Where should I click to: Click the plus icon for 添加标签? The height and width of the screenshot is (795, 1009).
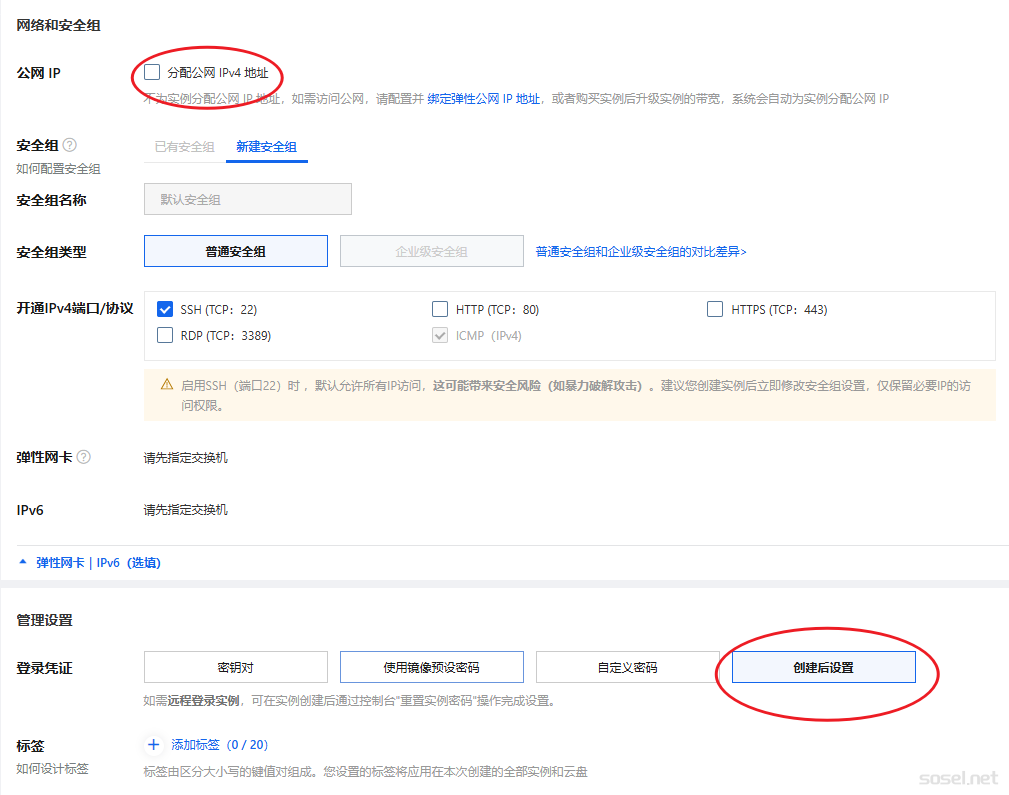pyautogui.click(x=154, y=744)
